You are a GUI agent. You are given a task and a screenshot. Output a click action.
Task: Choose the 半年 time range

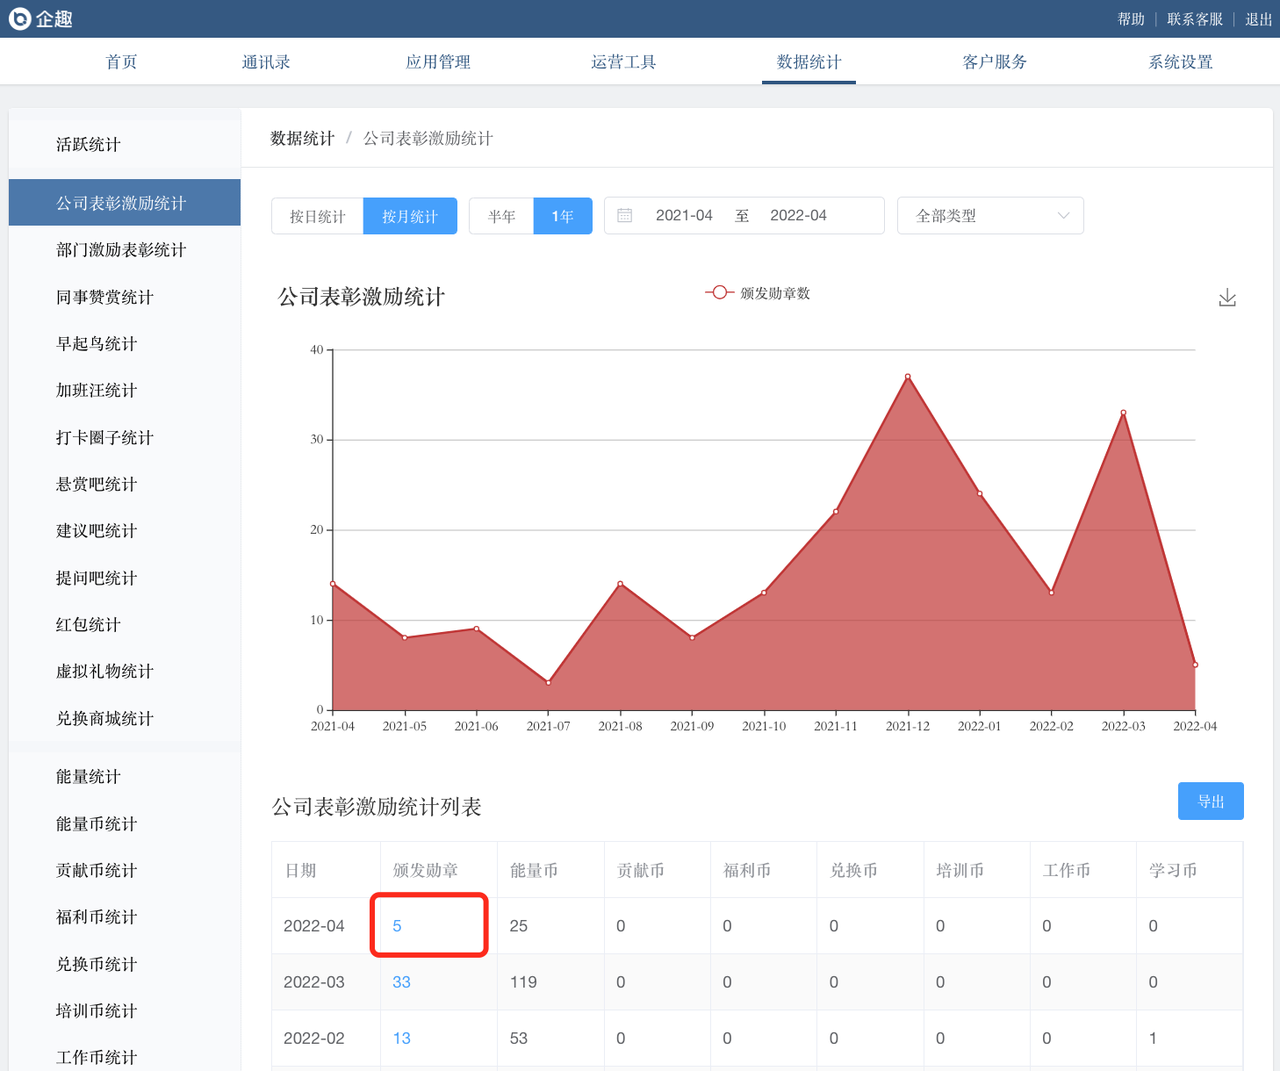[501, 216]
